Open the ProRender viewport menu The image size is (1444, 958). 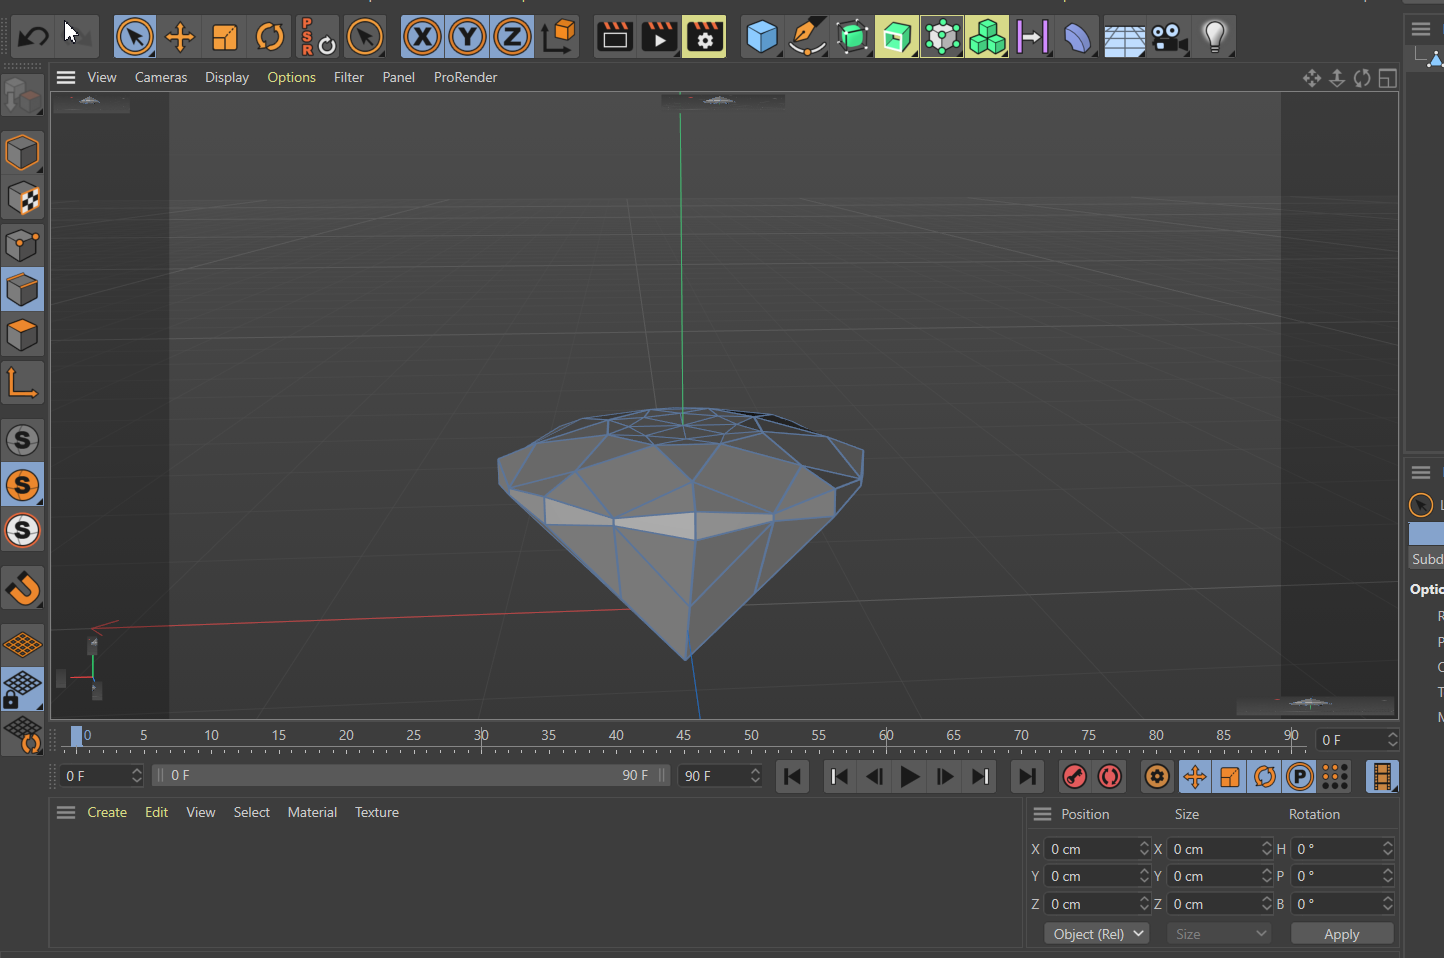(x=465, y=77)
